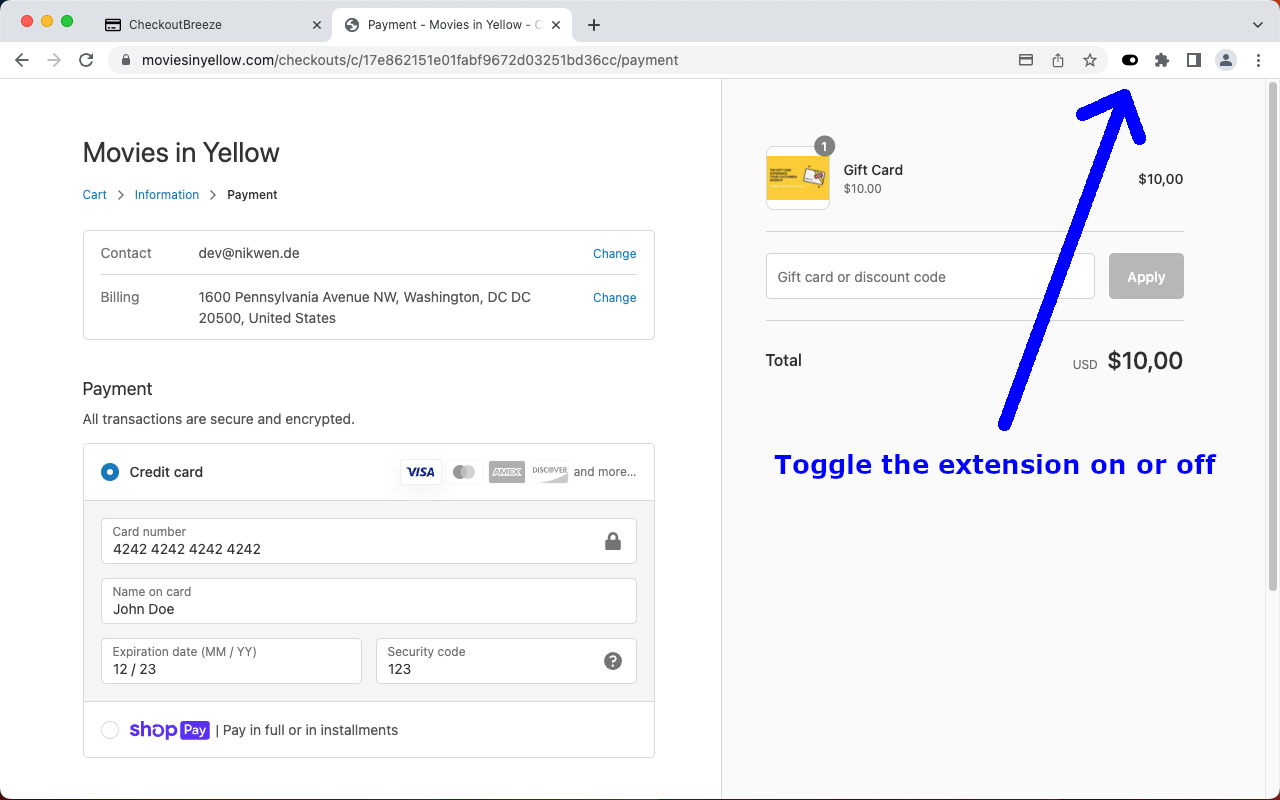Click the page vertical scrollbar

1273,336
